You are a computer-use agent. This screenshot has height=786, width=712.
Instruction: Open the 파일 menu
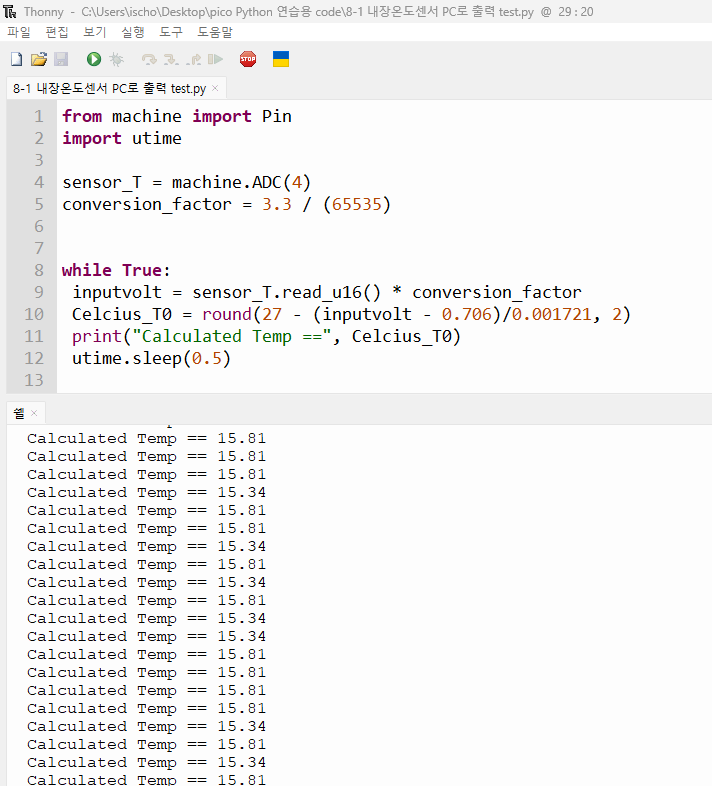[x=19, y=32]
